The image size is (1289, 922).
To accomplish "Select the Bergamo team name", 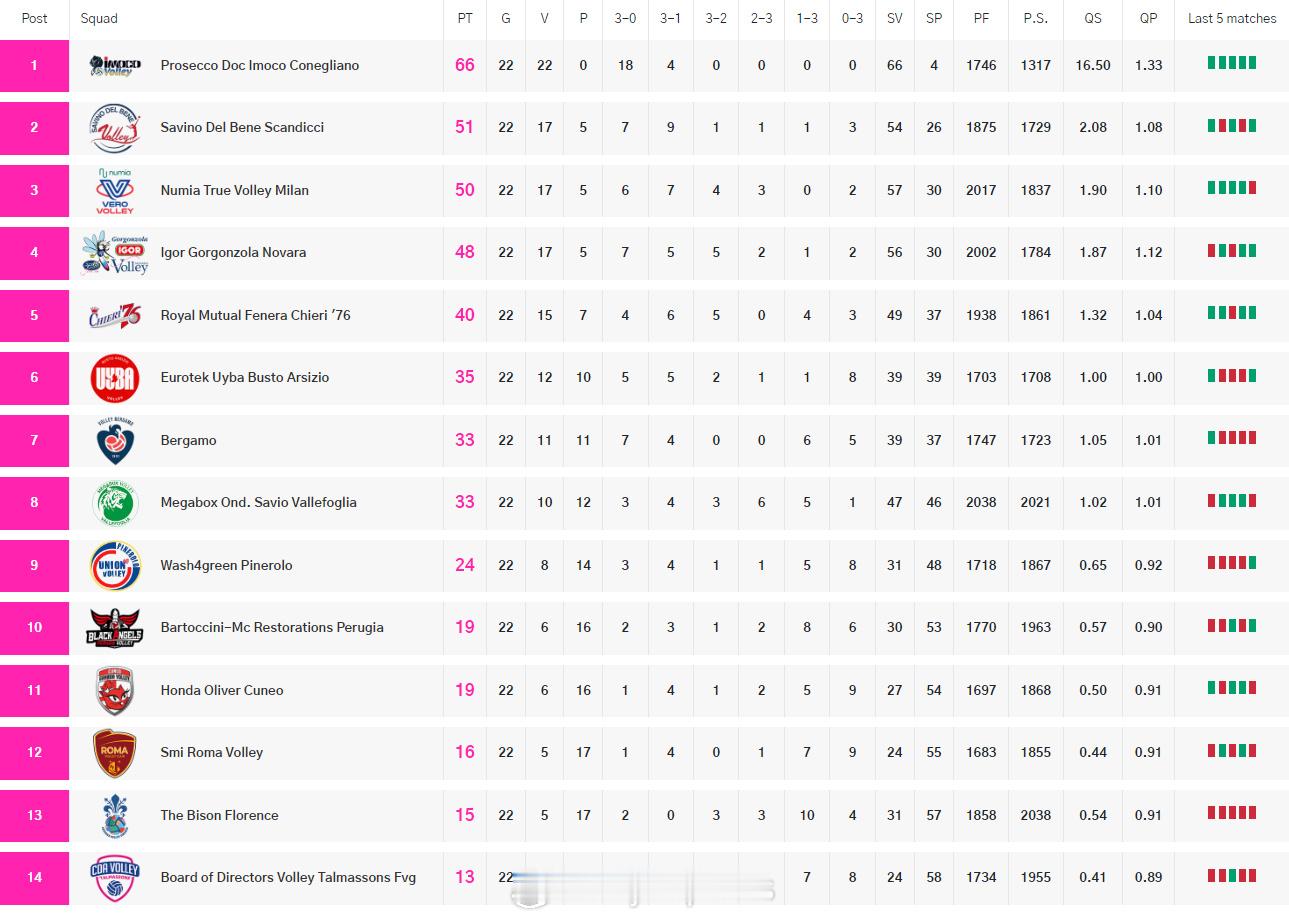I will coord(188,441).
